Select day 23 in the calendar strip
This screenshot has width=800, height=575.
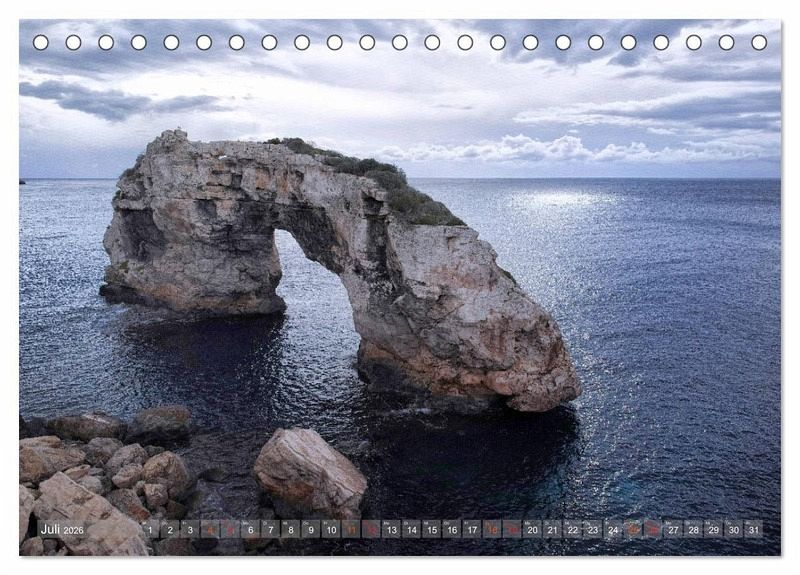tap(593, 529)
